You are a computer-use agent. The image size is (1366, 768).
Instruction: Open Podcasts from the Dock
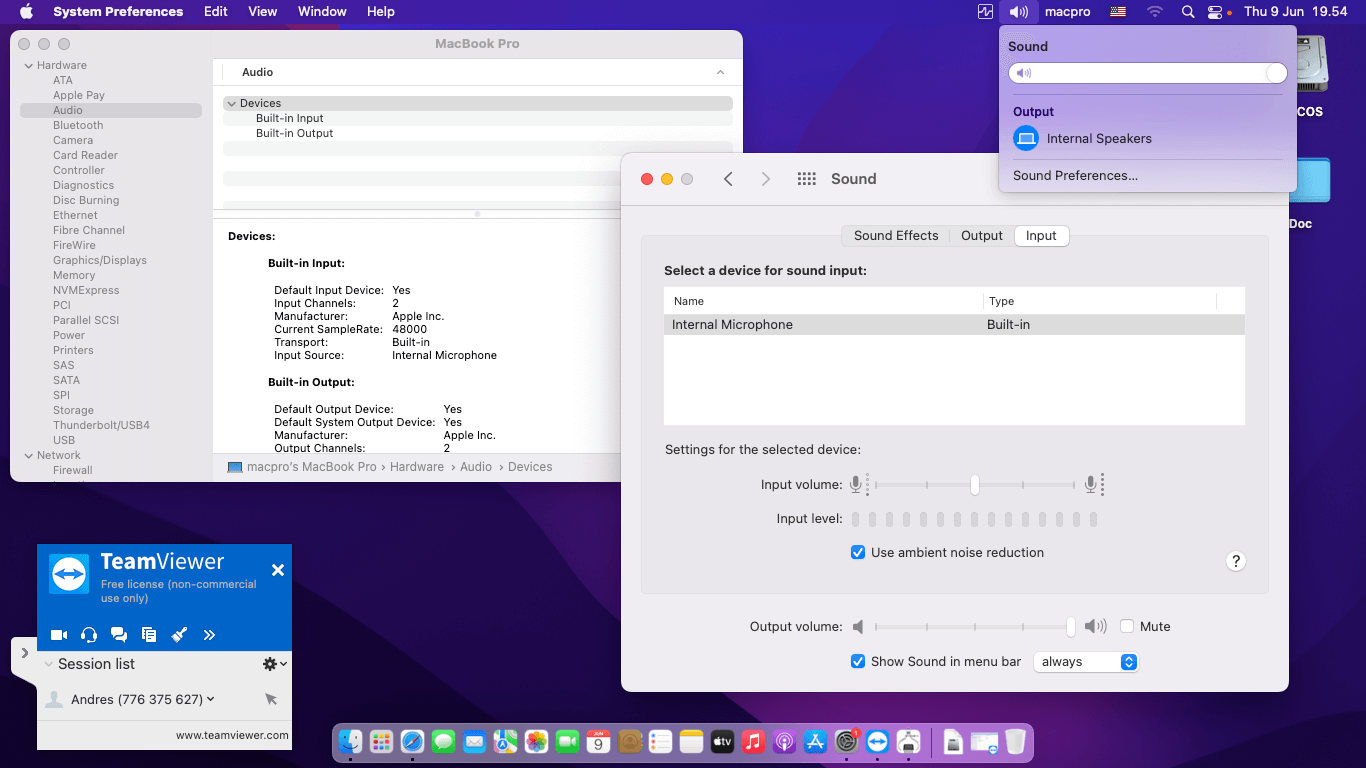(x=784, y=742)
